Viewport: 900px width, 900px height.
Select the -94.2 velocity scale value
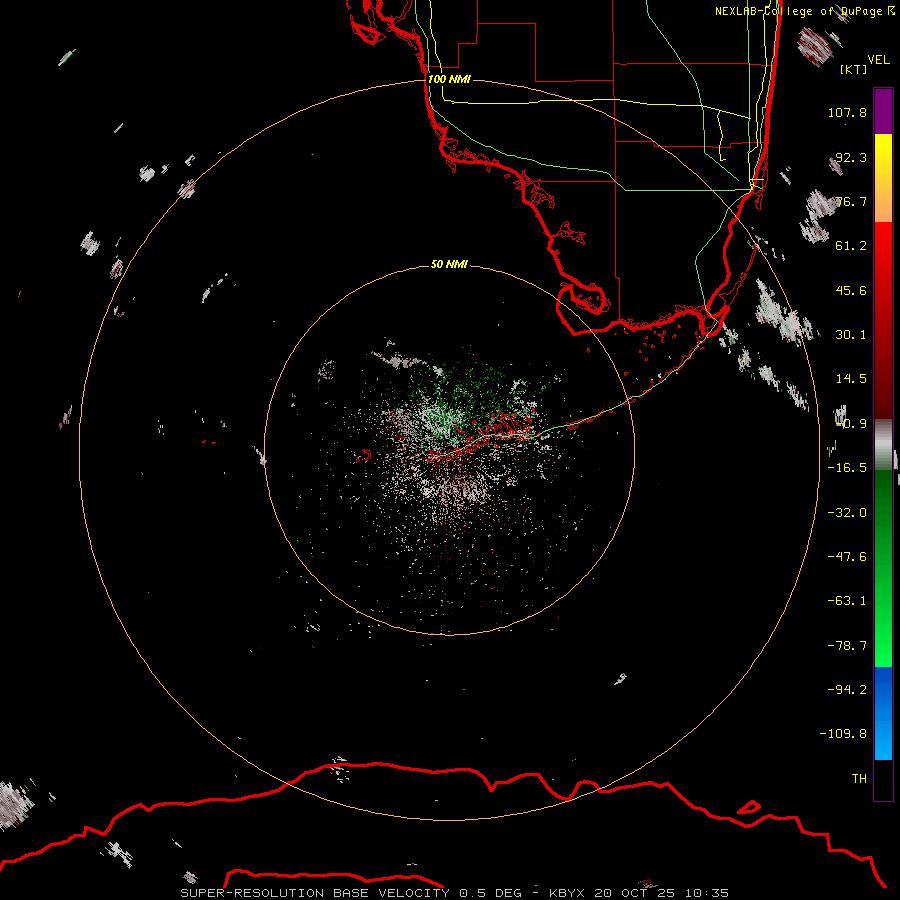point(847,689)
